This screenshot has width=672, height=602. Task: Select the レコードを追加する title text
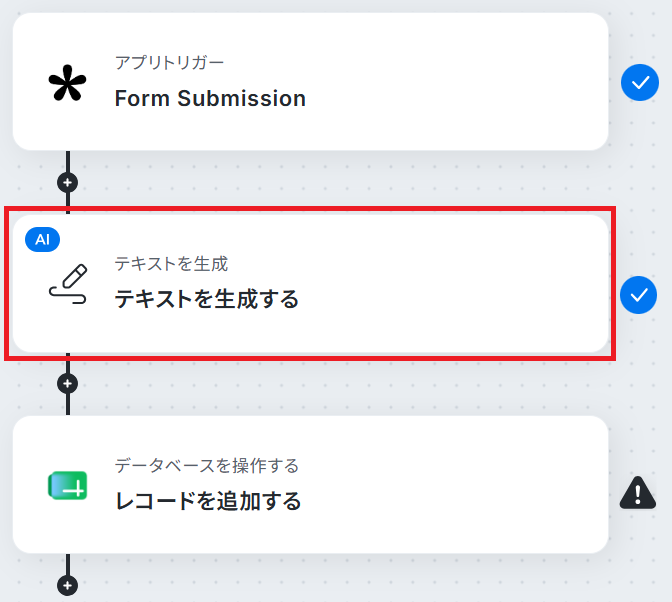[x=208, y=501]
